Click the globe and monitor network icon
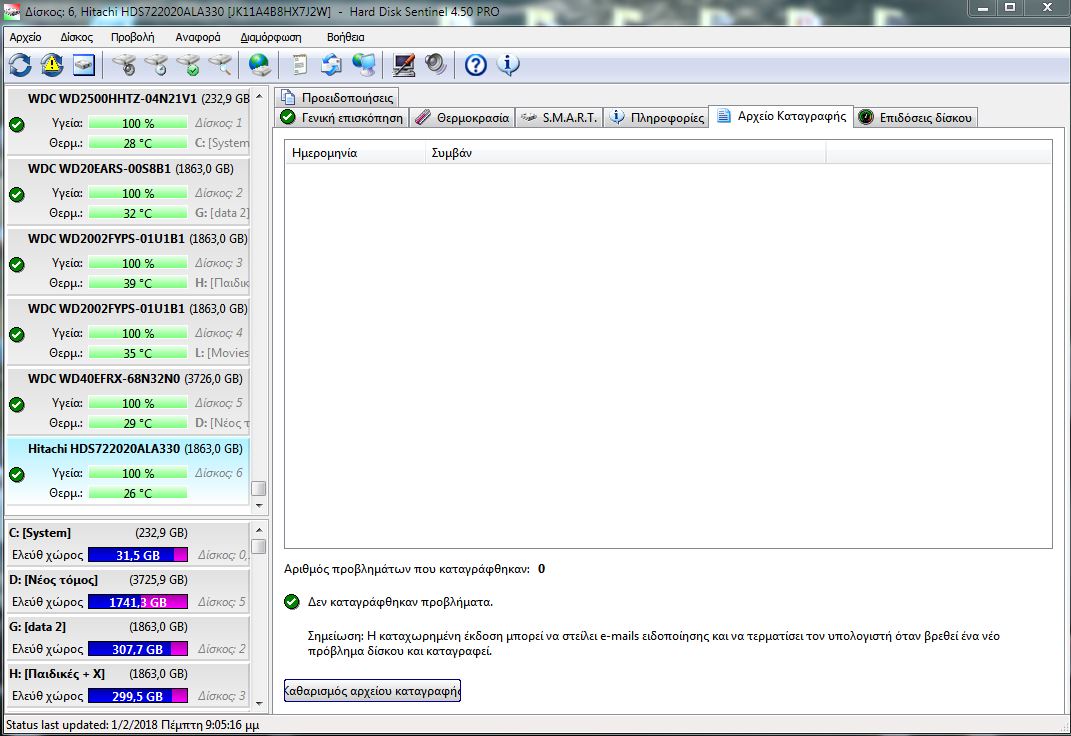Screen dimensions: 1071x736 pyautogui.click(x=364, y=65)
